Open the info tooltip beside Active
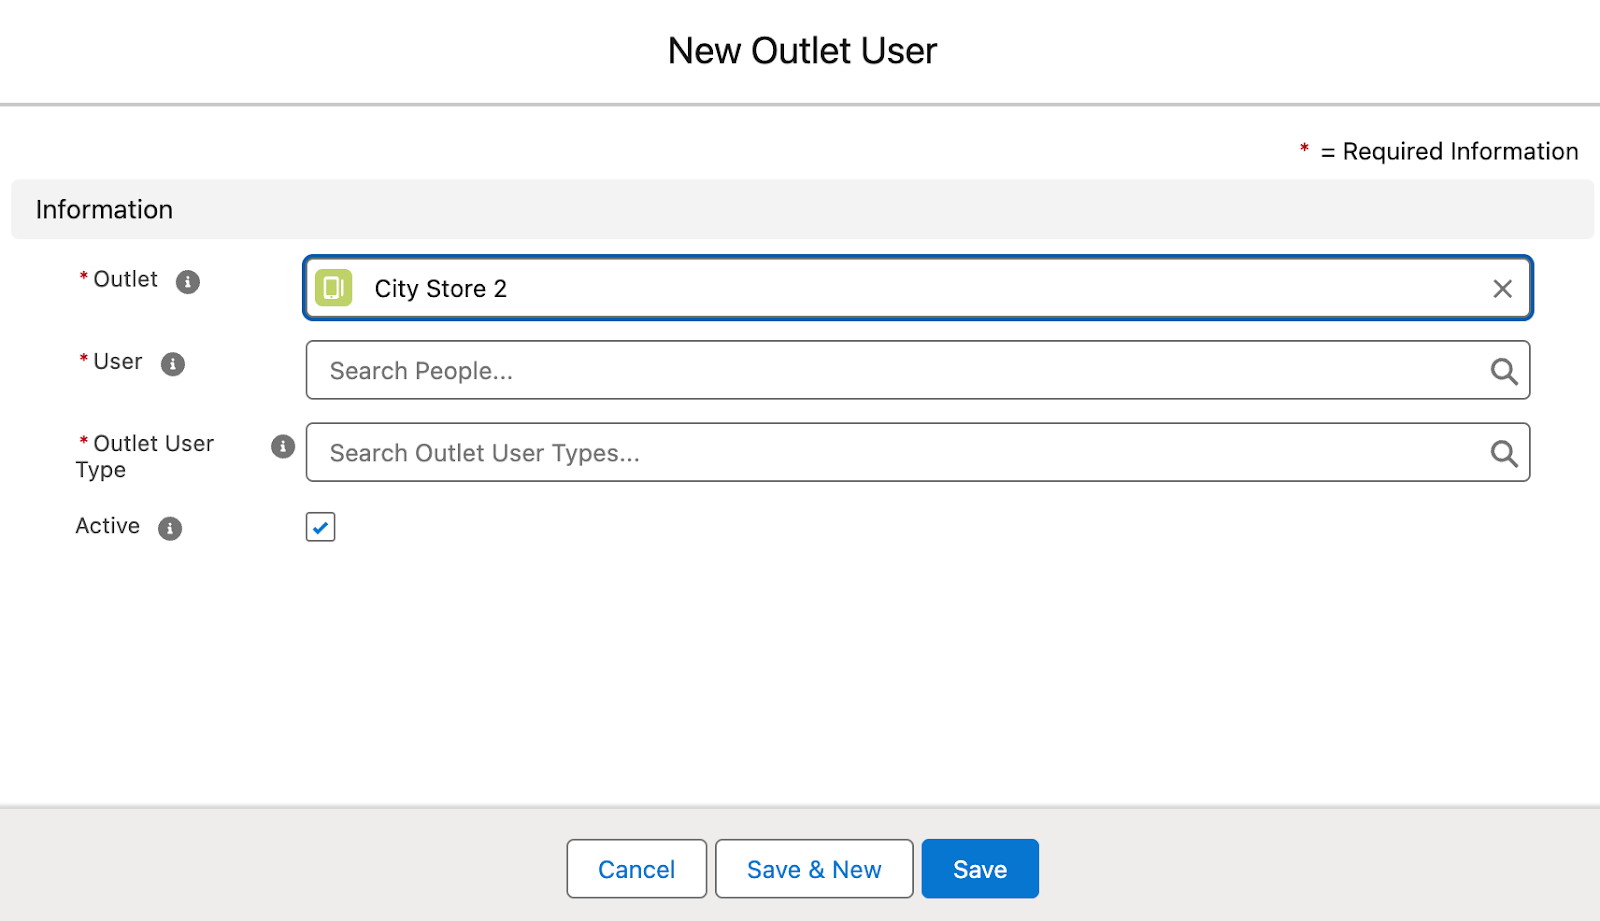Screen dimensions: 1600x921 point(170,528)
